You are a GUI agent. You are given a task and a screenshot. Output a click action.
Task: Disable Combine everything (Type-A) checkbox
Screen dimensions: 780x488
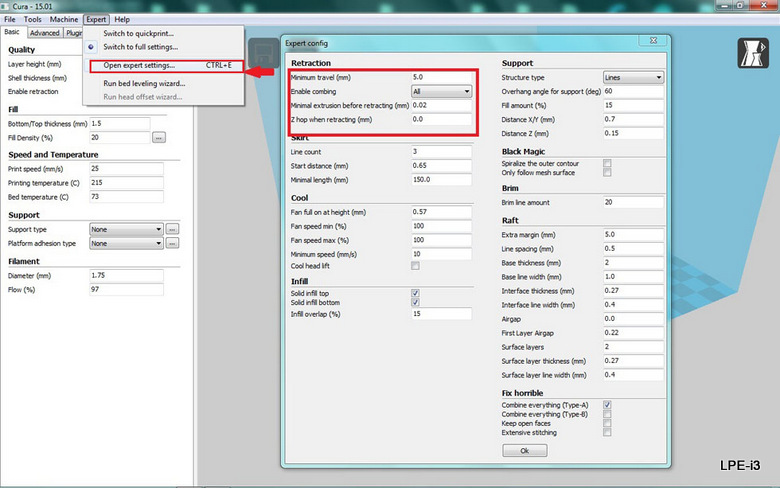click(x=607, y=405)
